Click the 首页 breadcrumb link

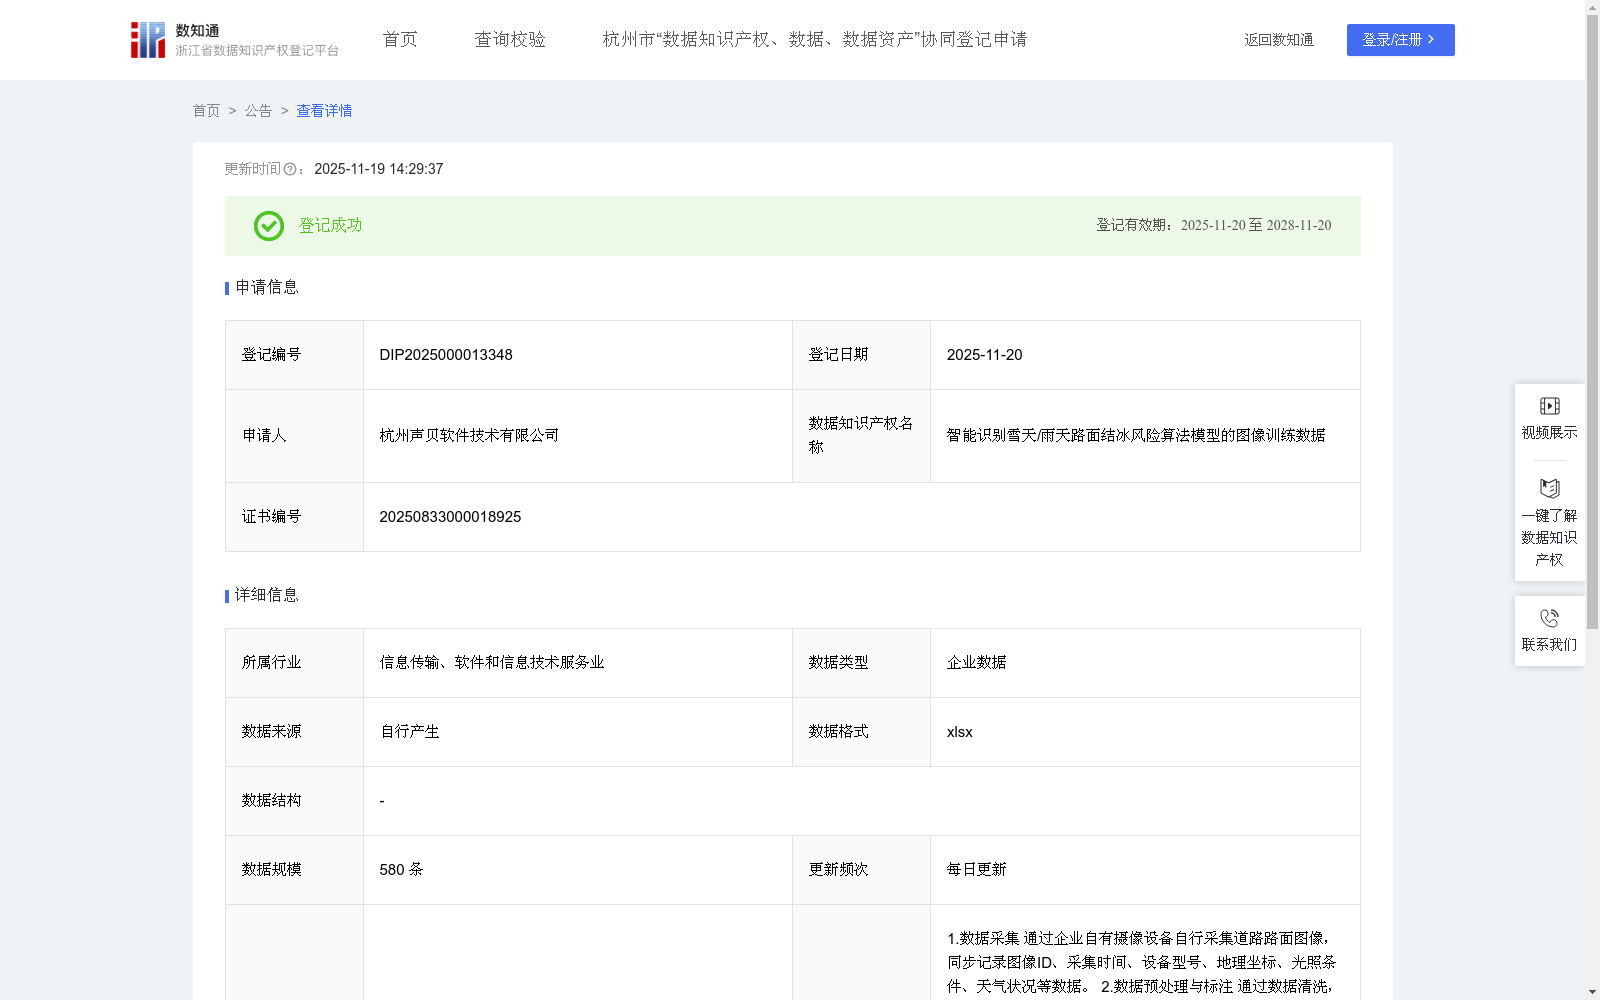(x=207, y=111)
